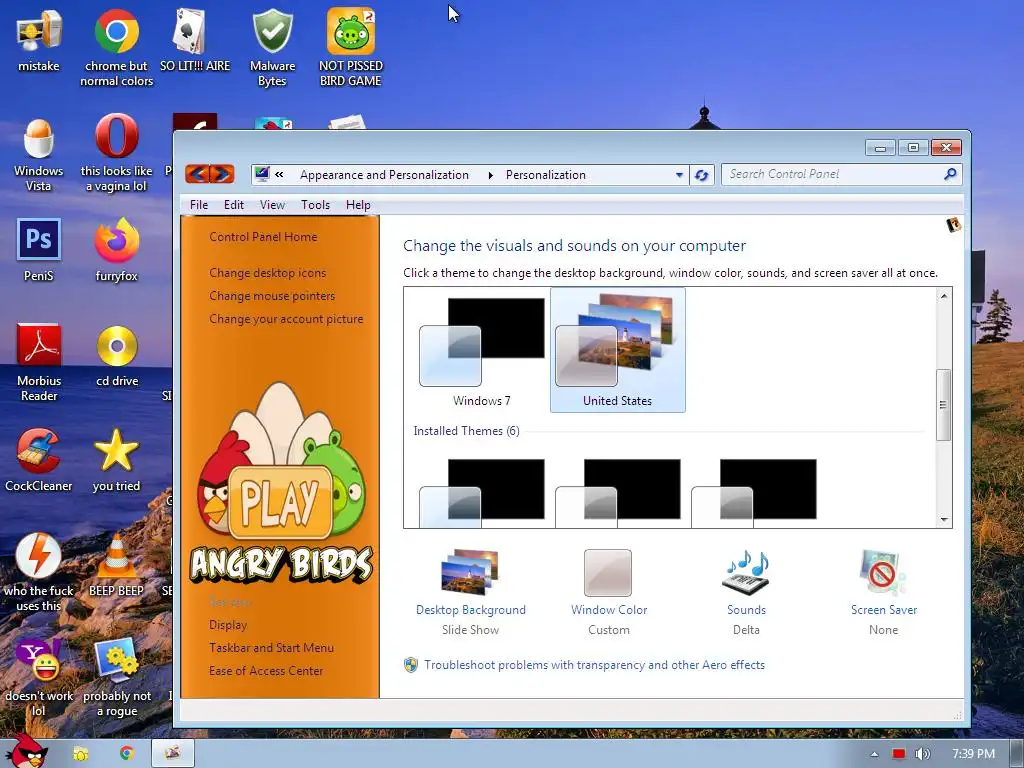Click the 'Personalization' breadcrumb segment
Image resolution: width=1024 pixels, height=768 pixels.
tap(545, 175)
